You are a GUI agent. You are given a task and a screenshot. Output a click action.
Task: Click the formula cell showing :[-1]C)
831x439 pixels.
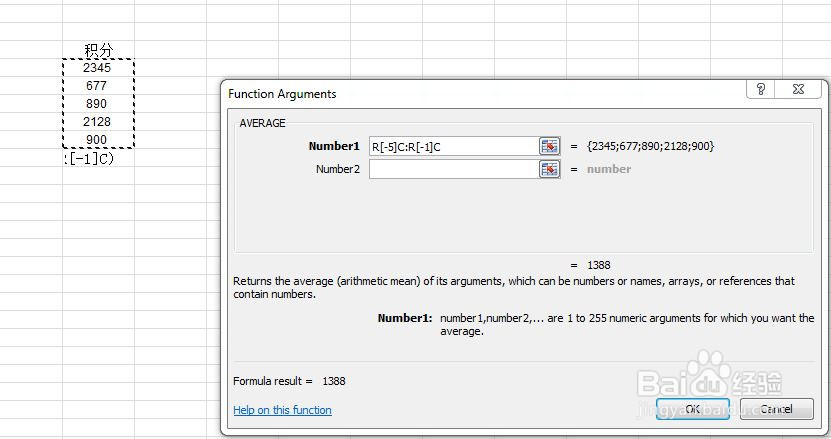[99, 158]
